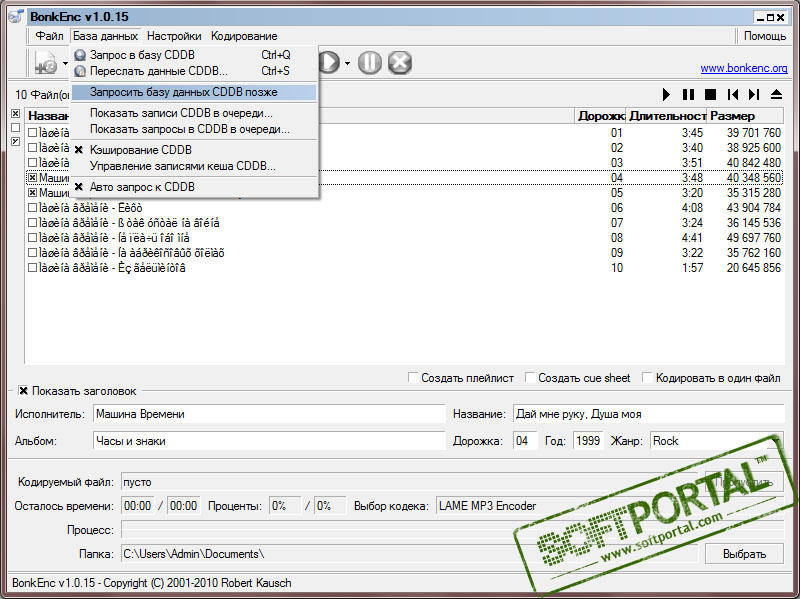Viewport: 800px width, 599px height.
Task: Click the toggle-selection icon left of joblist
Action: (x=16, y=141)
